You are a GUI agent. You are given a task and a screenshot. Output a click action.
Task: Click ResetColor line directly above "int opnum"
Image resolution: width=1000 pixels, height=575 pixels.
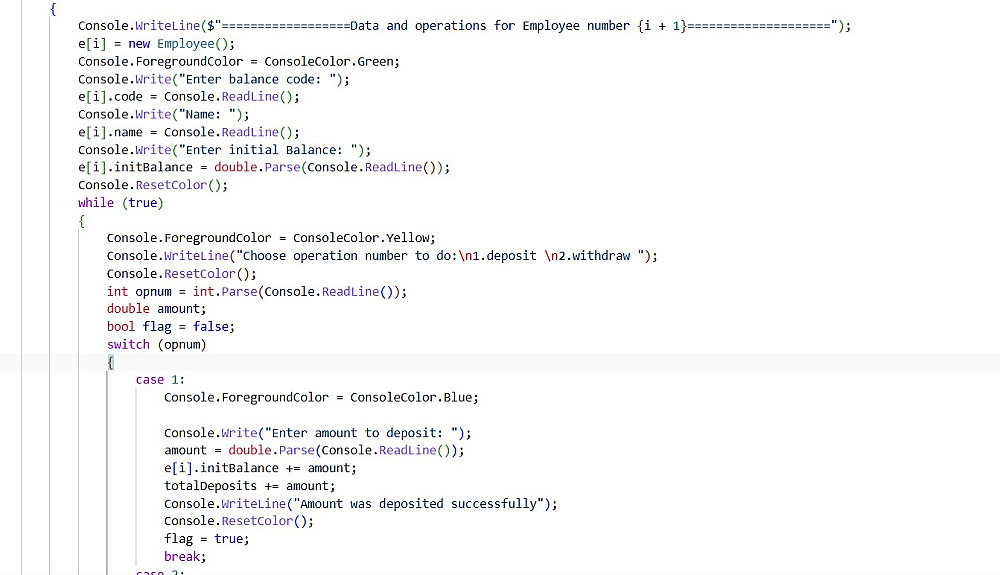(181, 274)
